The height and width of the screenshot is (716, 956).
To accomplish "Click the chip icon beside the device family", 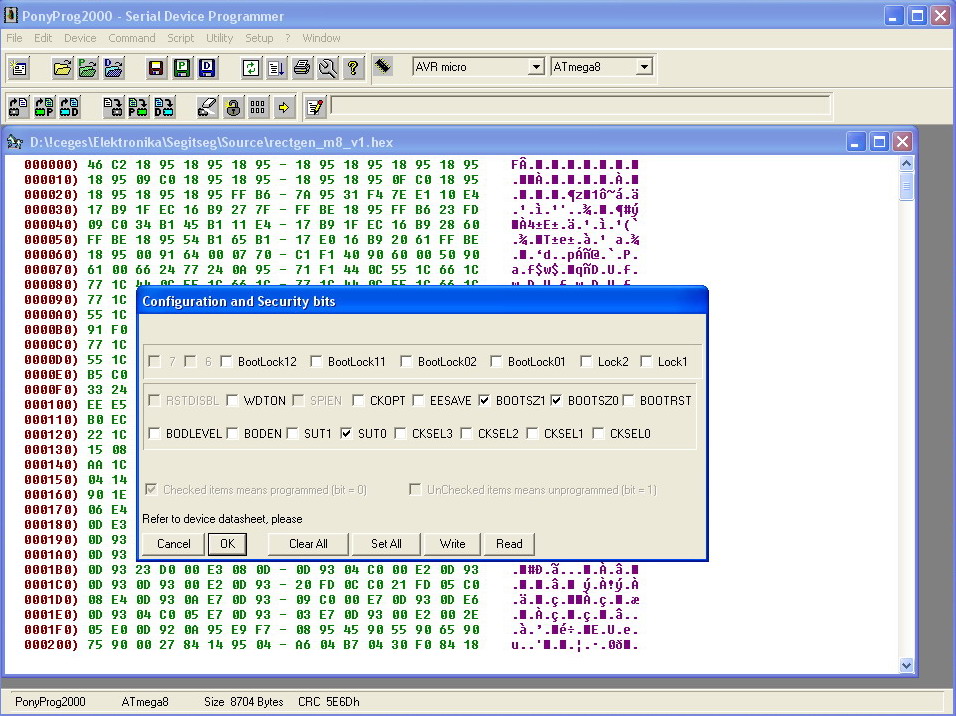I will click(383, 66).
